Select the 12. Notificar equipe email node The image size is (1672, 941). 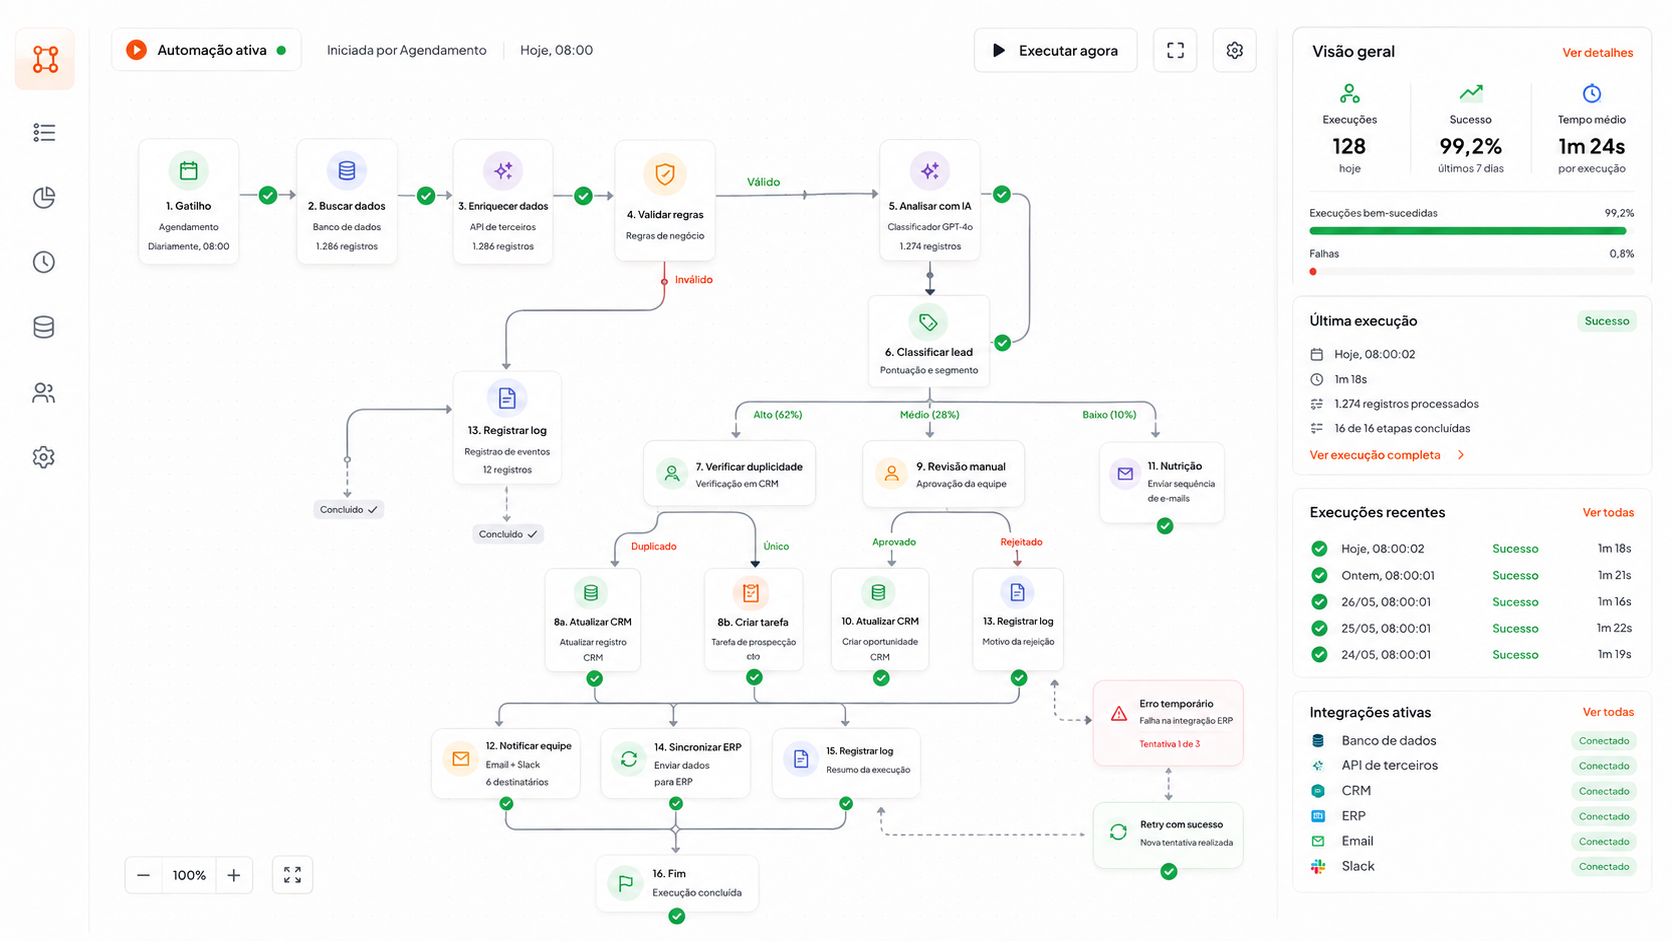pos(506,763)
